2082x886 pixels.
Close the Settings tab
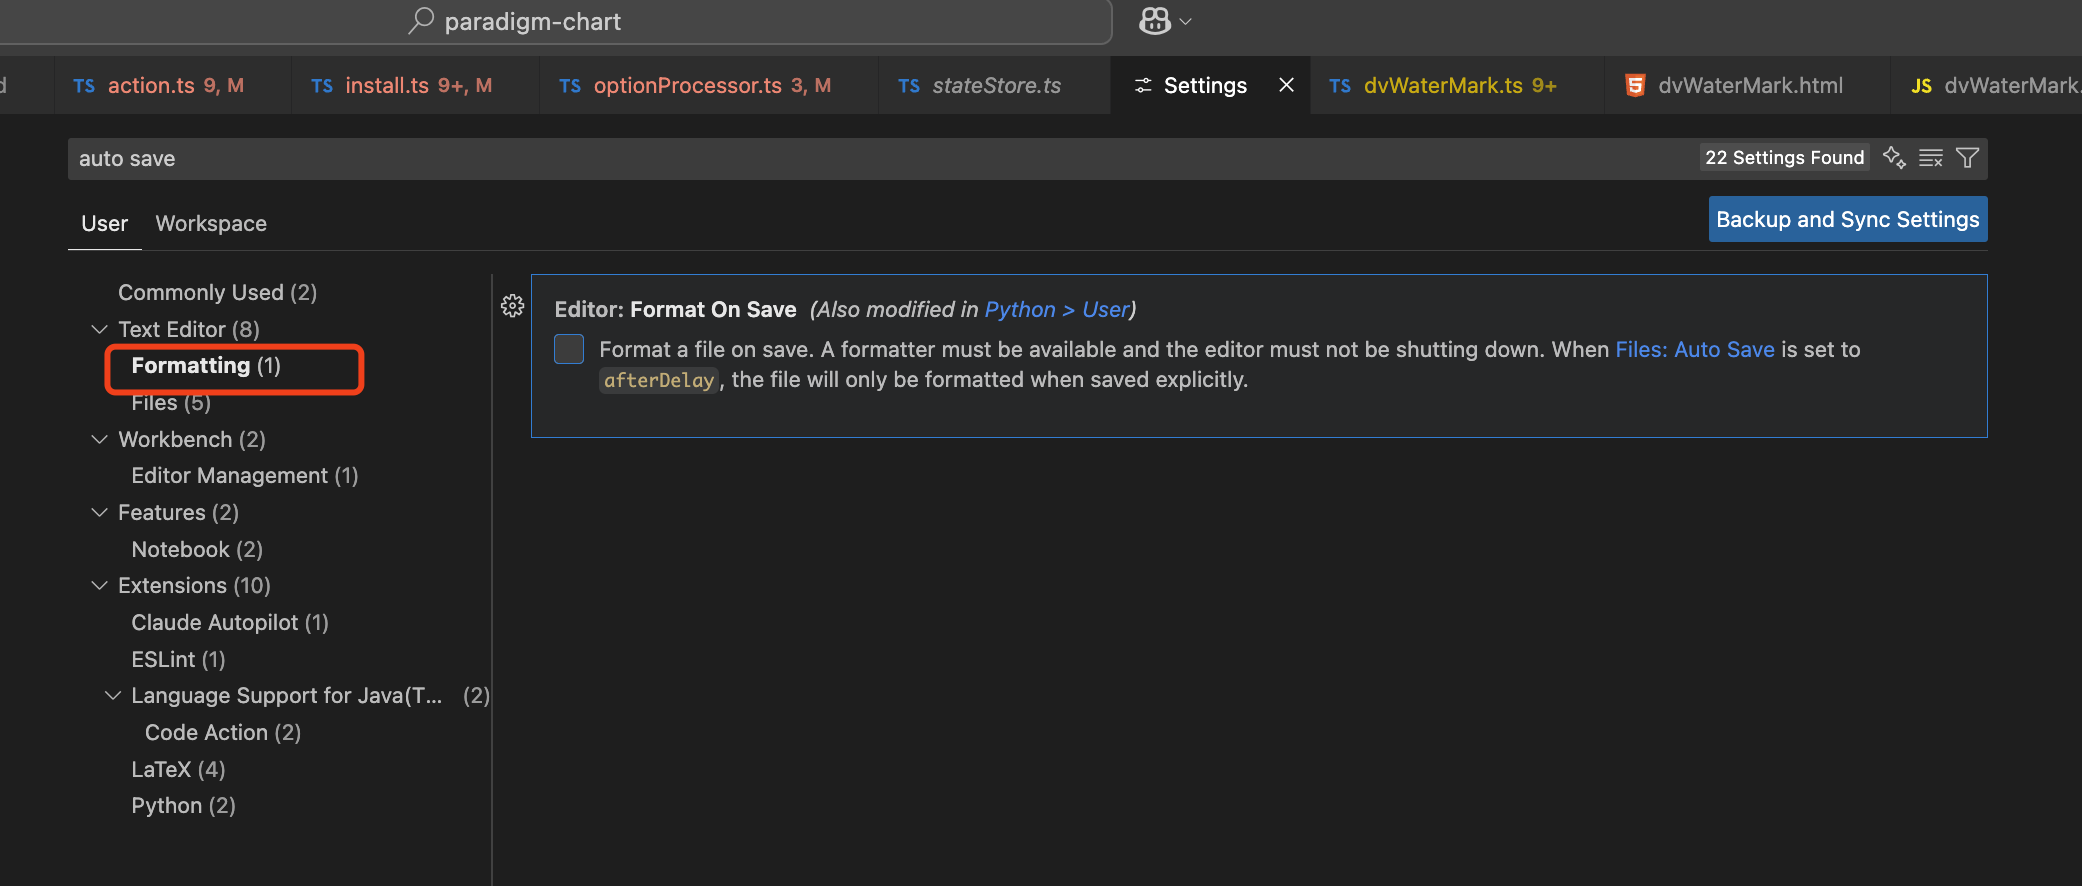[1287, 85]
